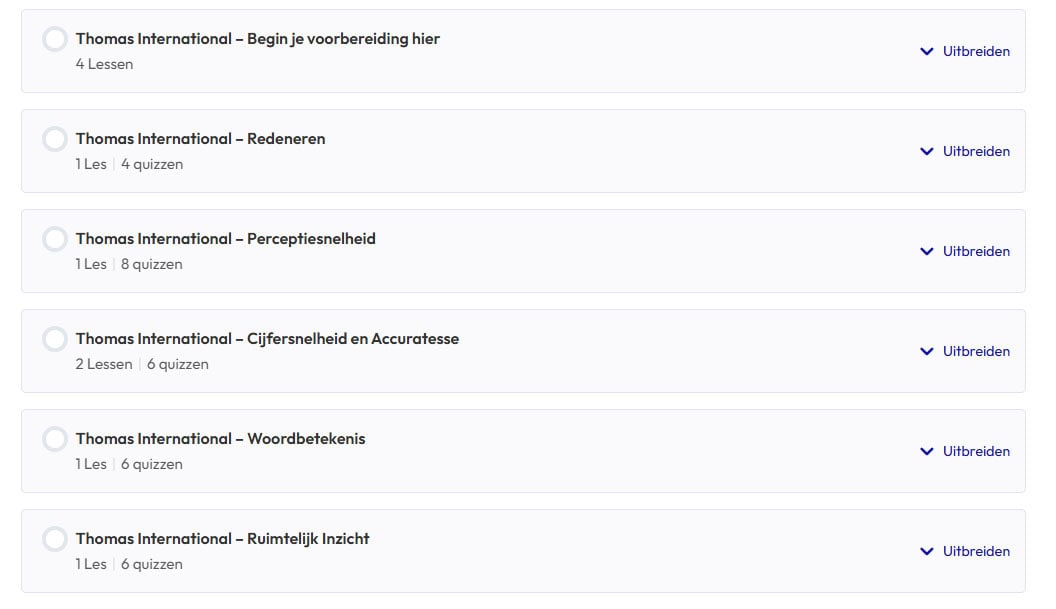Open the Thomas International – Redeneren title

pyautogui.click(x=200, y=139)
